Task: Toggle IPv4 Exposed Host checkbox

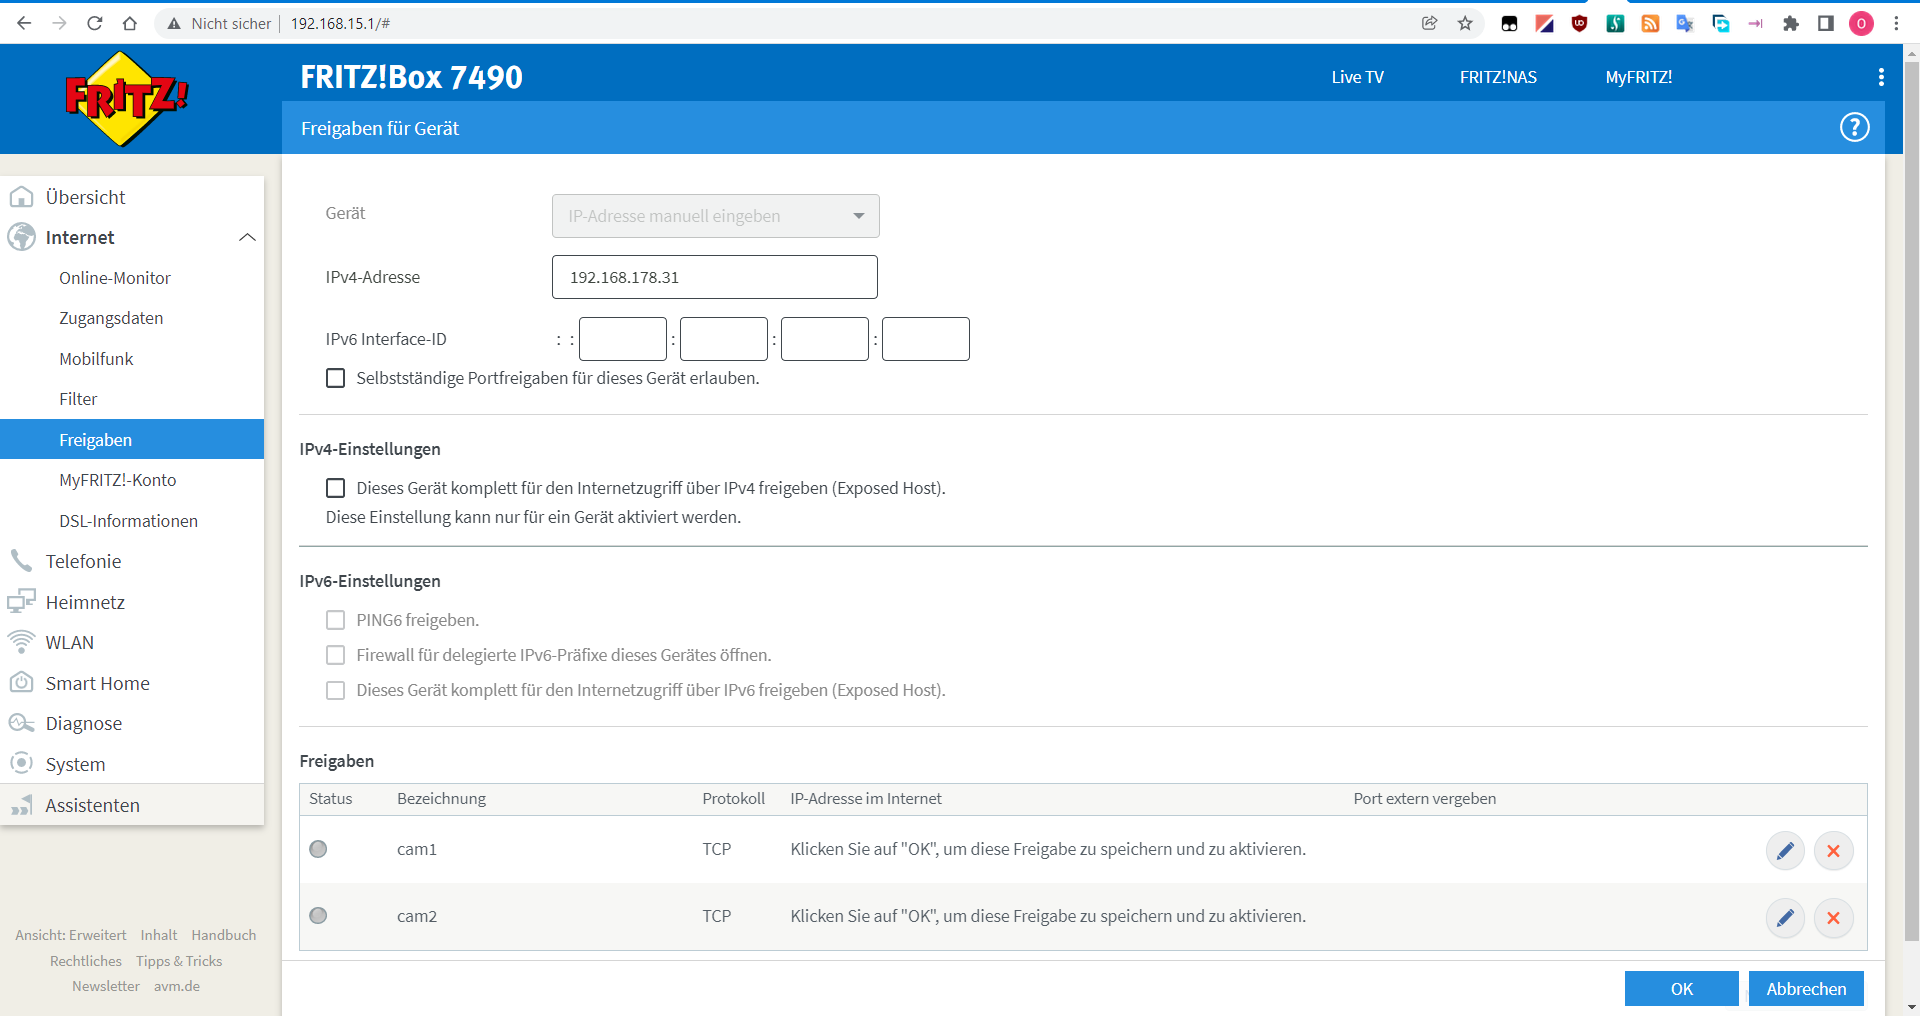Action: click(336, 488)
